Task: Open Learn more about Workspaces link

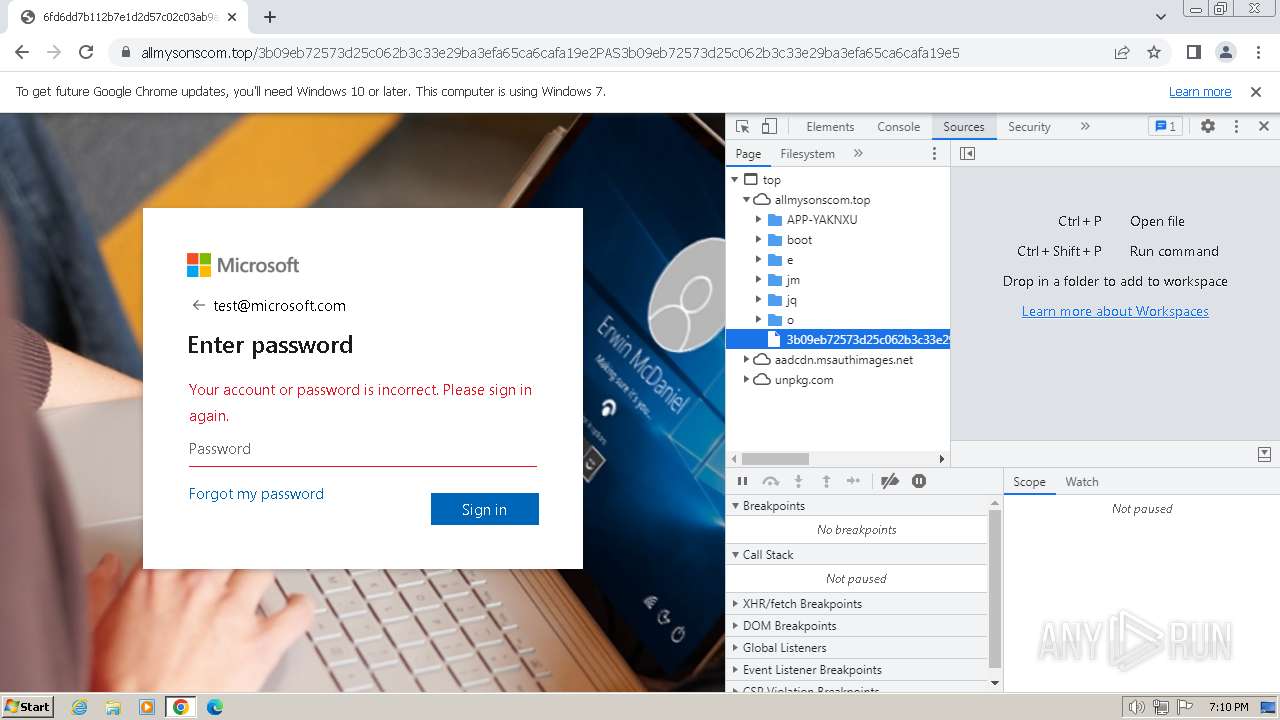Action: 1115,311
